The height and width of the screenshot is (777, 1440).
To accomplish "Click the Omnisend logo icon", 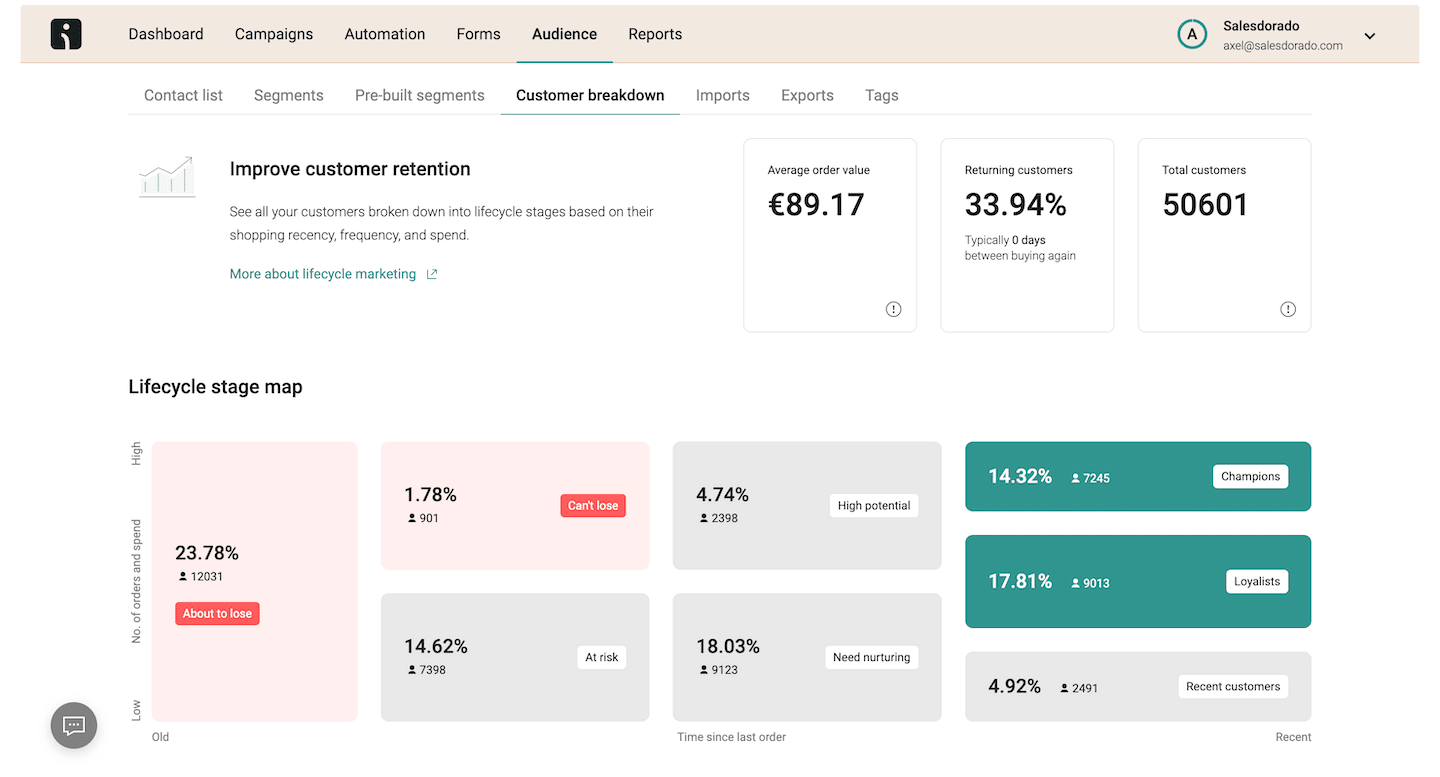I will pyautogui.click(x=66, y=34).
